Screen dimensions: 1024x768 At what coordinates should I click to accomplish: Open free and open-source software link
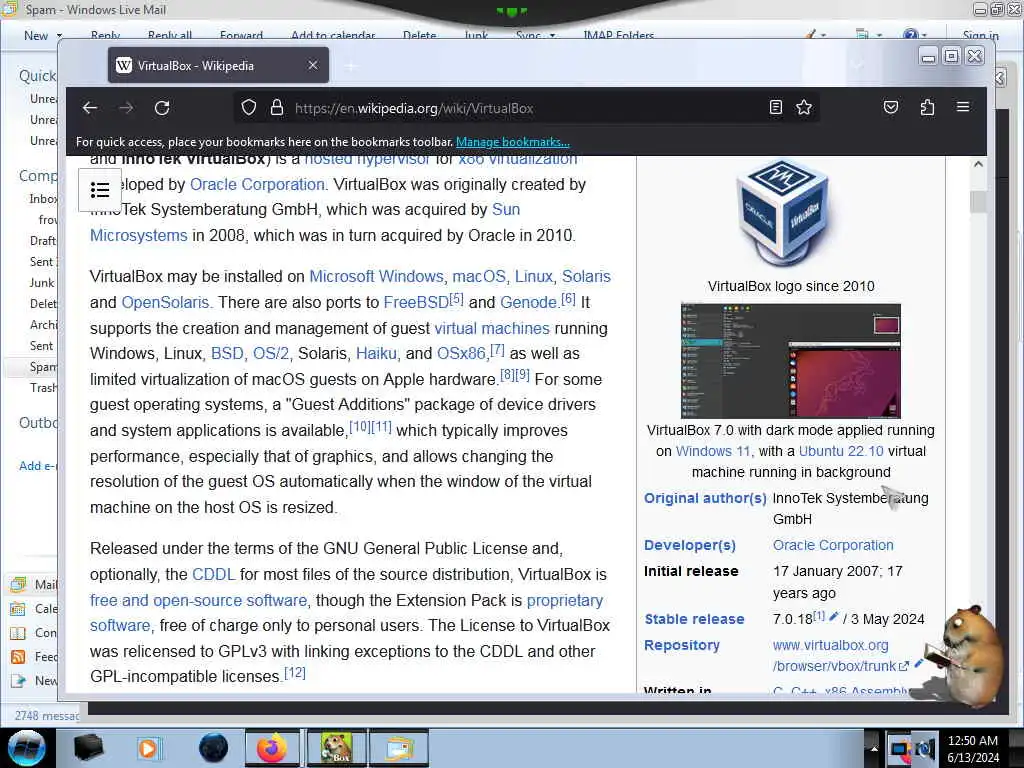point(199,600)
